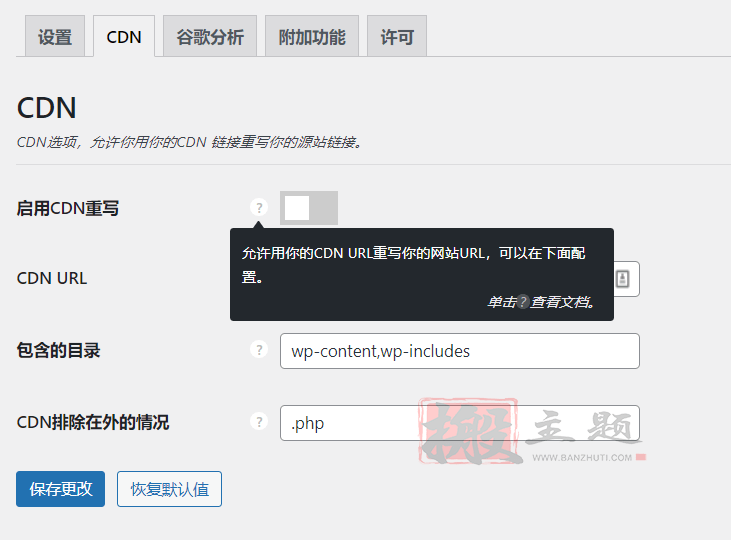Click help icon next to CDN排除在外的情况
The width and height of the screenshot is (731, 540).
259,421
